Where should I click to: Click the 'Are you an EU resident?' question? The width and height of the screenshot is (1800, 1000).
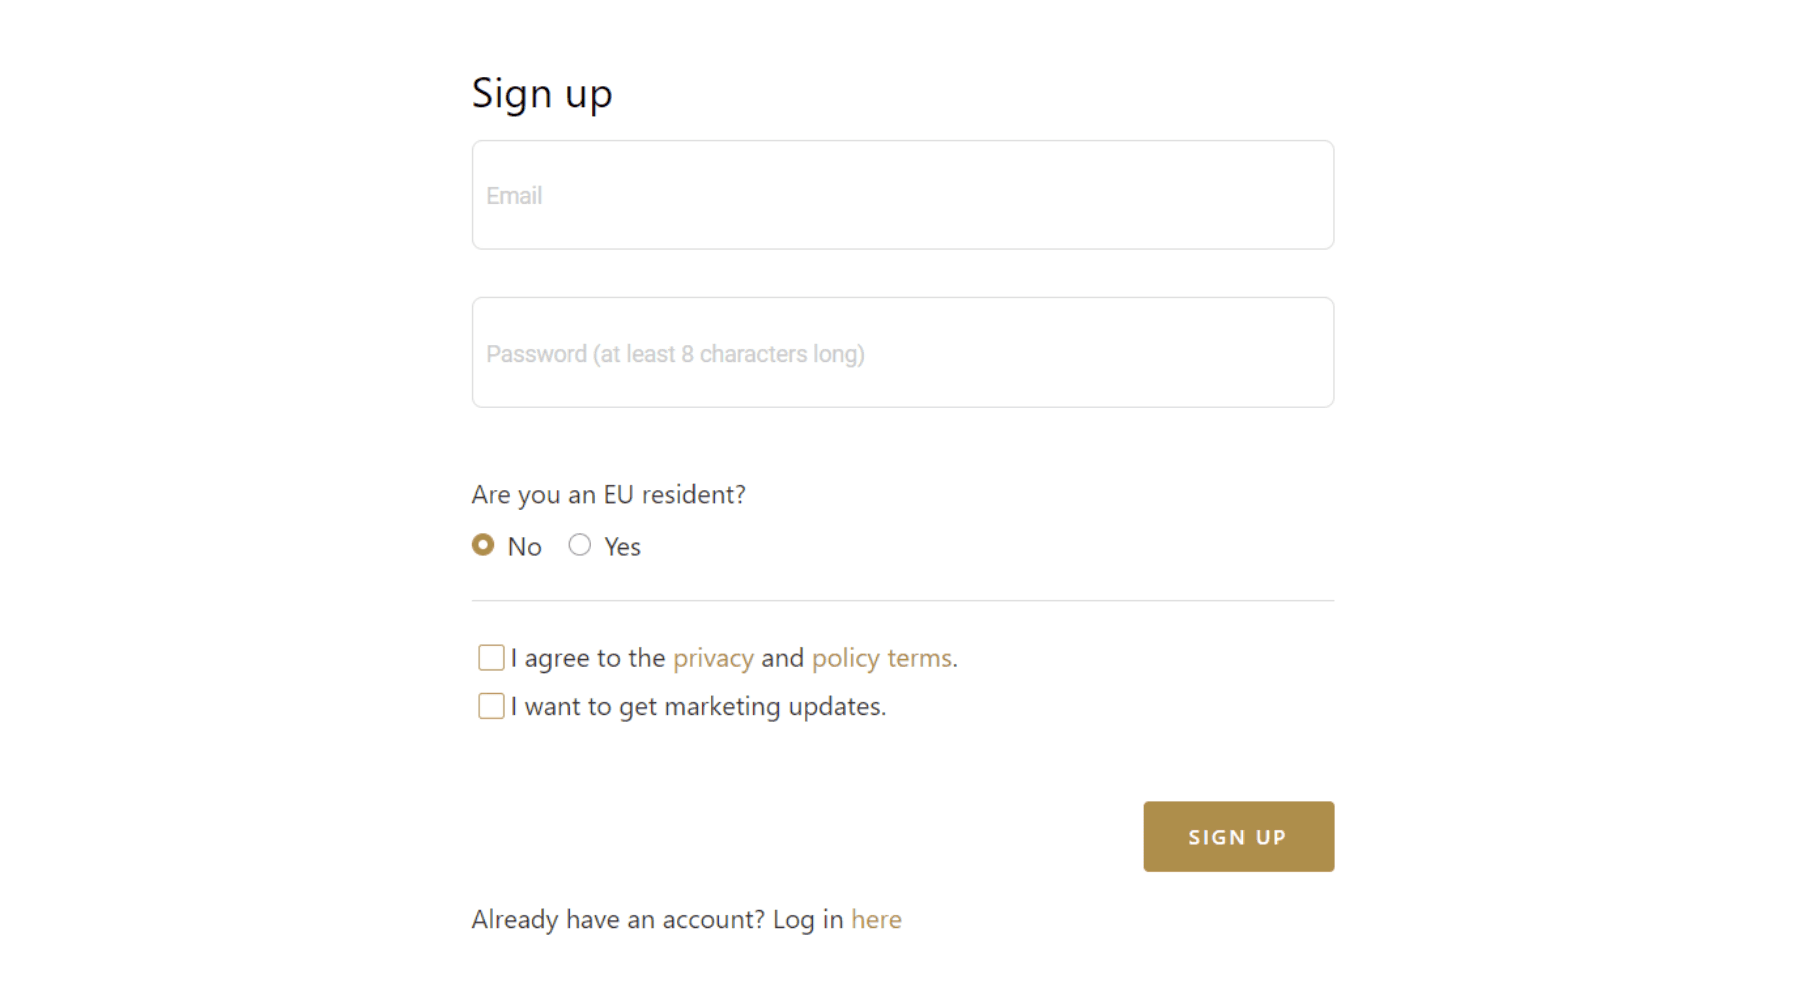[608, 495]
